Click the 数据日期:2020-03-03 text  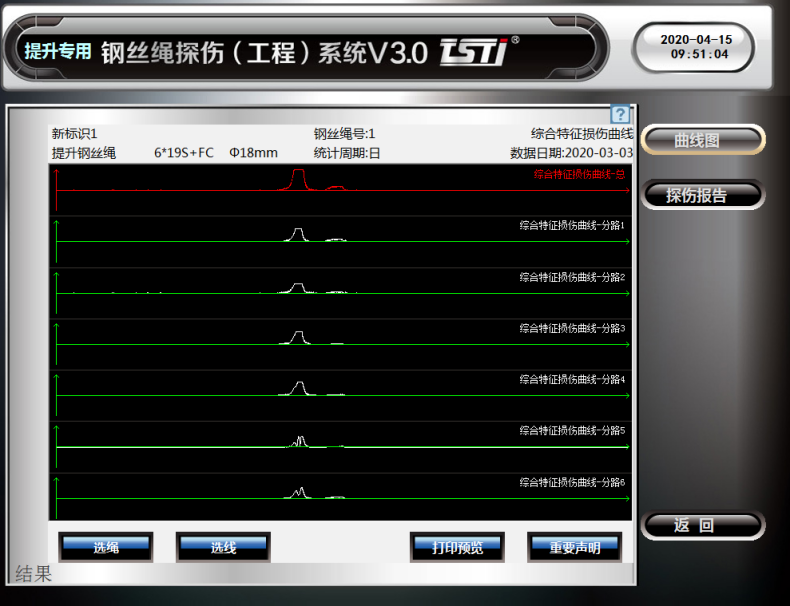pyautogui.click(x=571, y=153)
